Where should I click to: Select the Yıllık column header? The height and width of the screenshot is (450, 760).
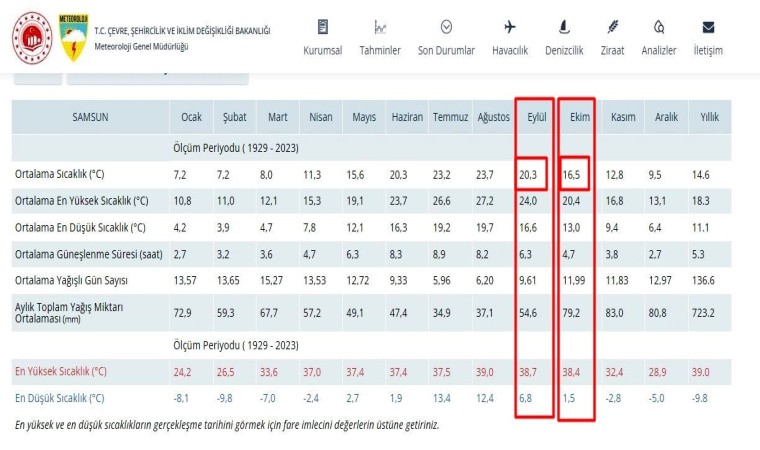709,117
